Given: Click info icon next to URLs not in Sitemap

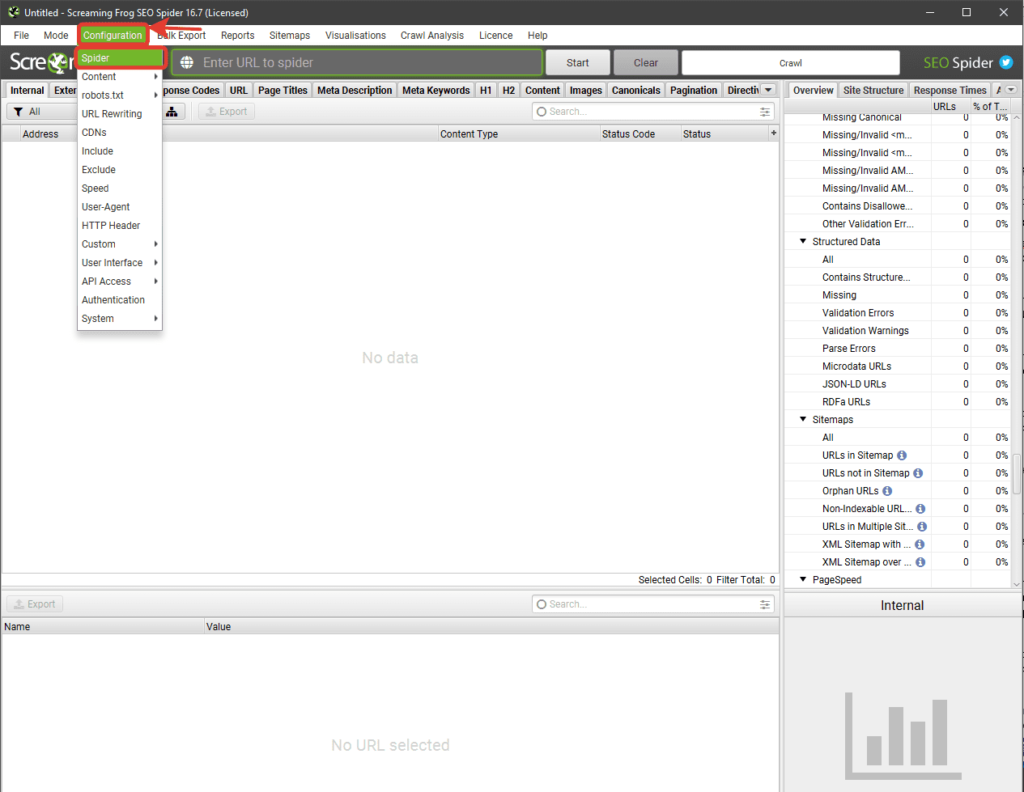Looking at the screenshot, I should [918, 473].
